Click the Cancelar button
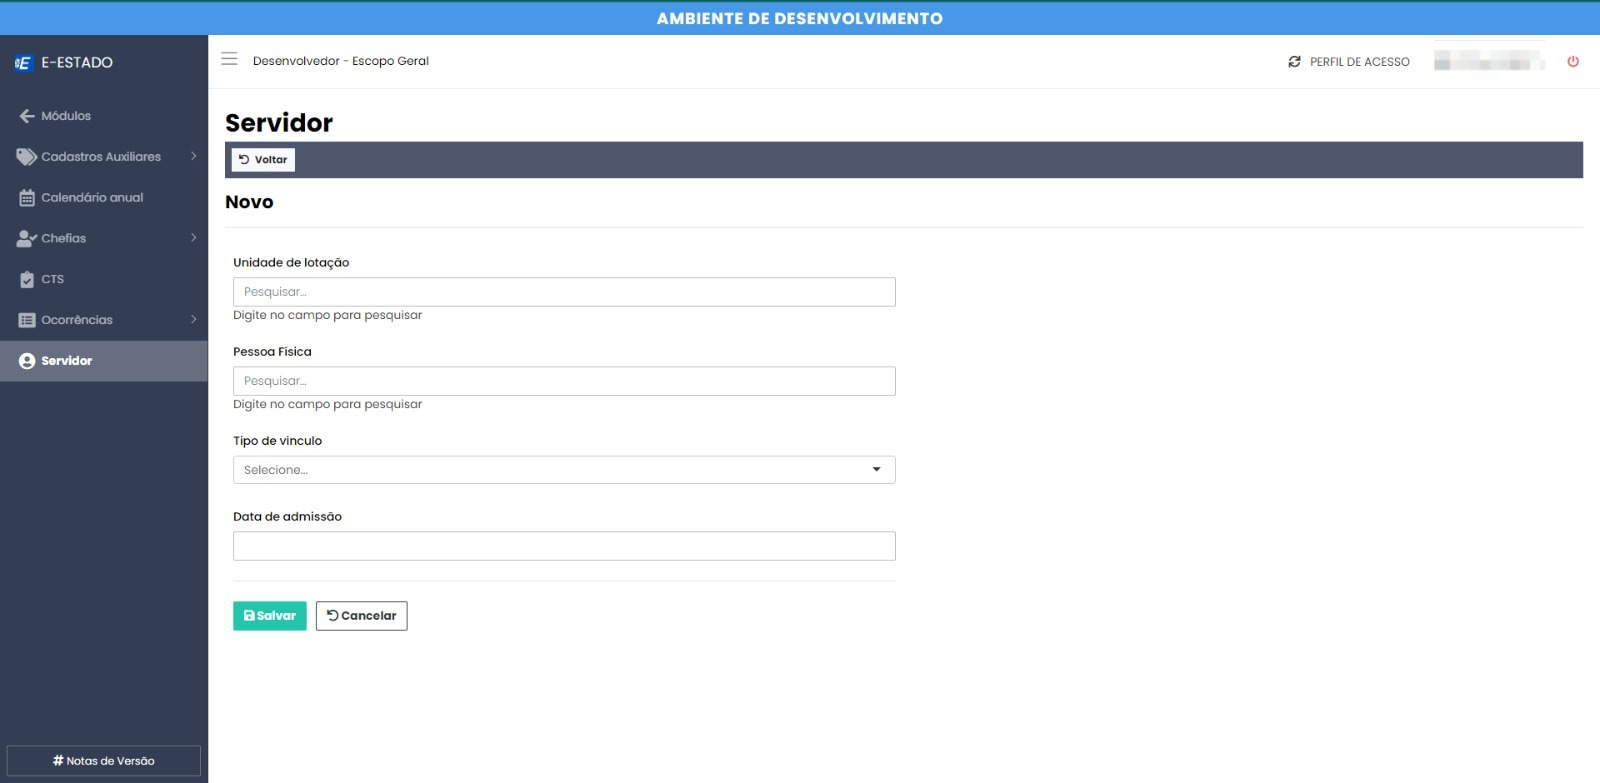 pos(362,616)
